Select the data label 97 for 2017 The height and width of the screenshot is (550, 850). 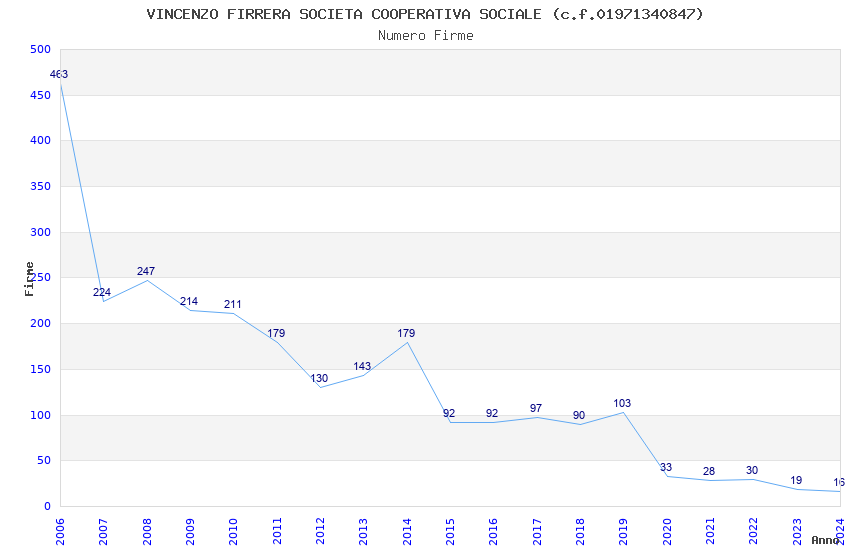click(x=536, y=408)
